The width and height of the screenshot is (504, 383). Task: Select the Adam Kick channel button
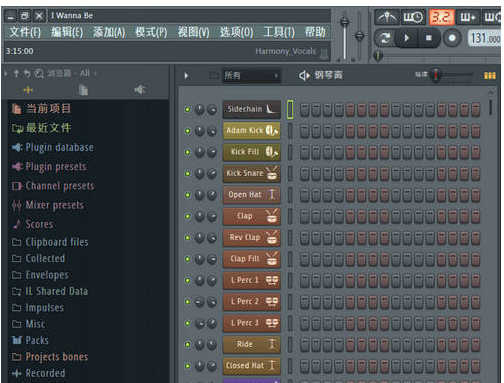(x=252, y=131)
